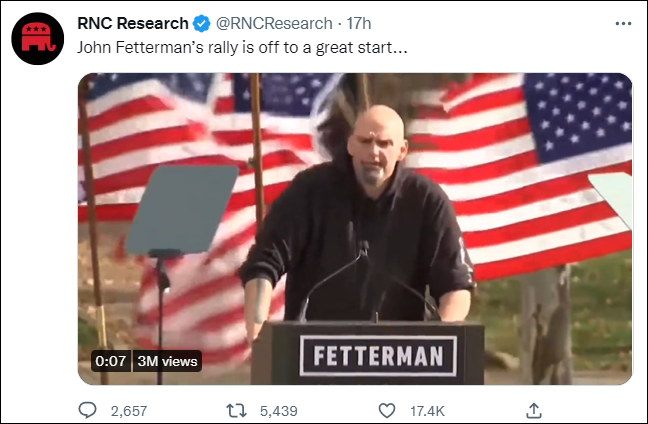Click the reply speech bubble icon
Image resolution: width=648 pixels, height=424 pixels.
coord(87,410)
